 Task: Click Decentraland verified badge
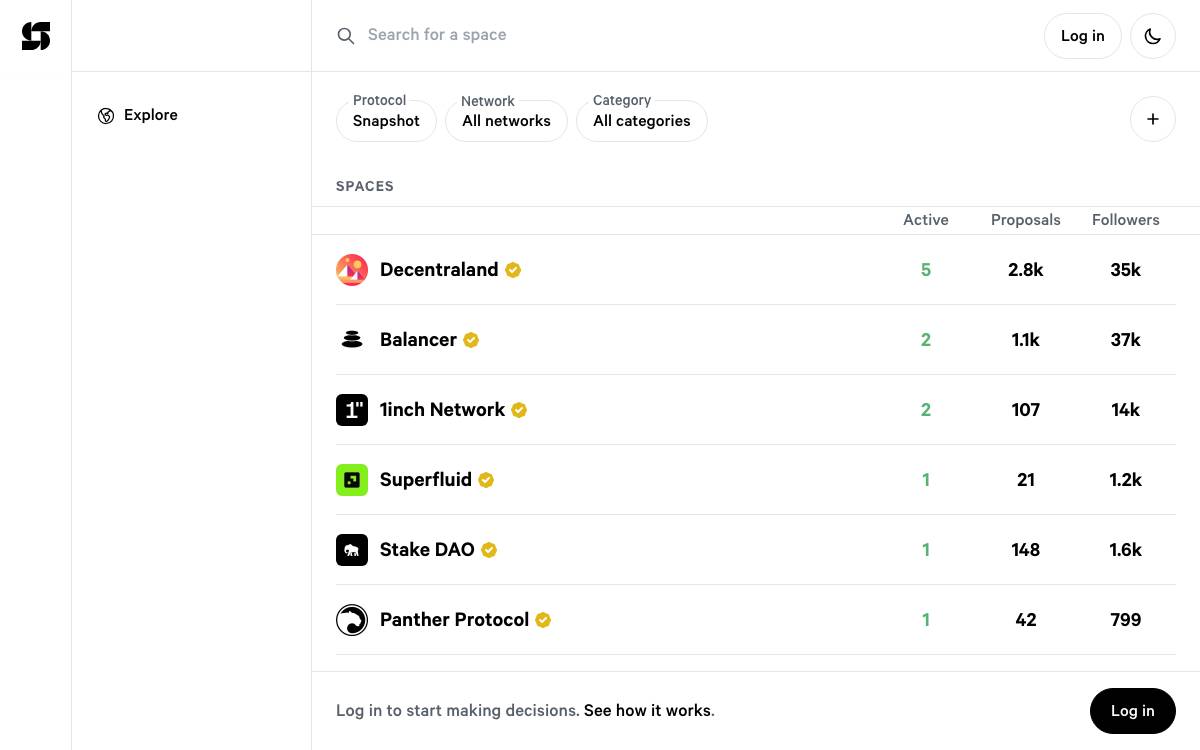click(x=513, y=270)
